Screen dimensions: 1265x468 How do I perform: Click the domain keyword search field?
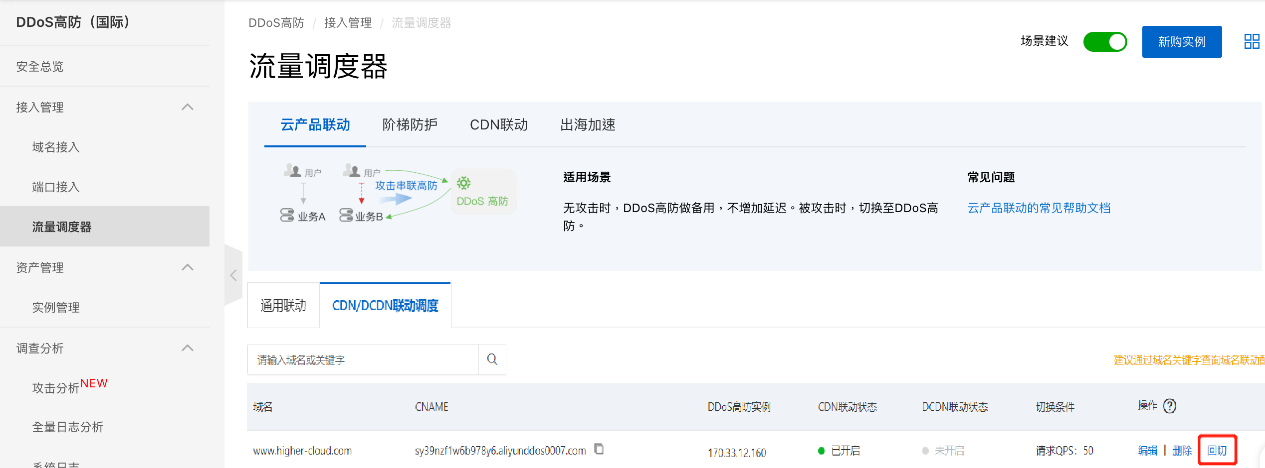click(363, 359)
